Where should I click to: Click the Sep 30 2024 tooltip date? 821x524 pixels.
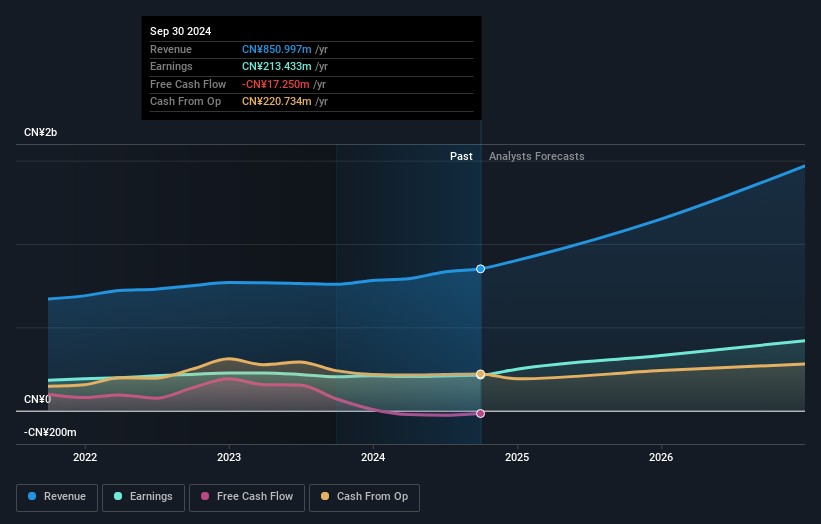click(x=180, y=32)
